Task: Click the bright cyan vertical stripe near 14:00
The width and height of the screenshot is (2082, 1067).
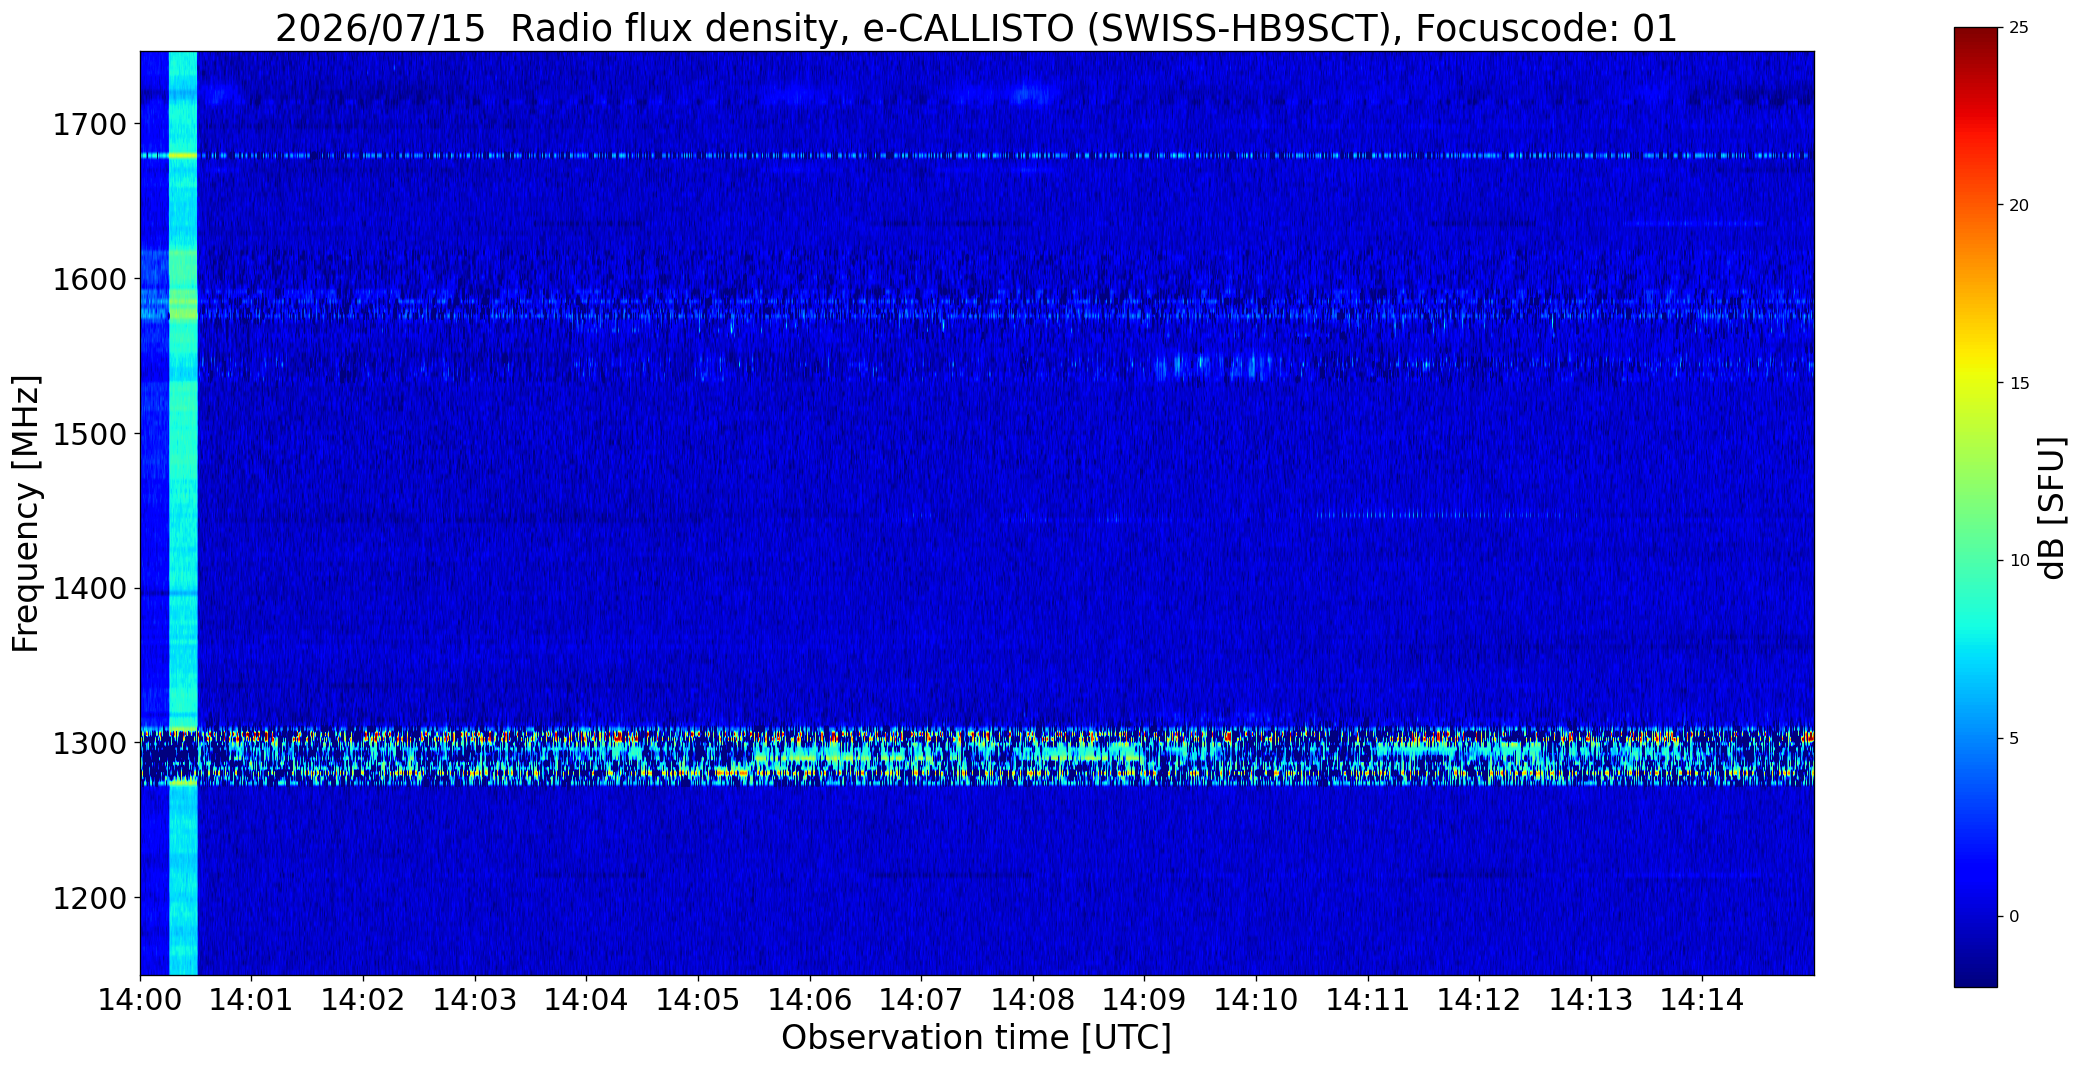Action: 183,513
